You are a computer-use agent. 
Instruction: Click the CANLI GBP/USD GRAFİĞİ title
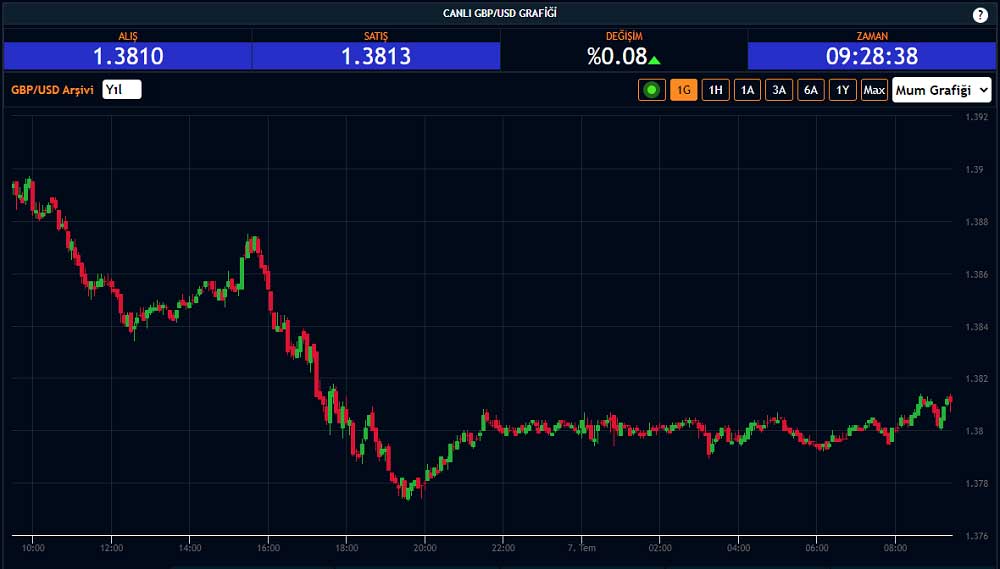[x=499, y=13]
